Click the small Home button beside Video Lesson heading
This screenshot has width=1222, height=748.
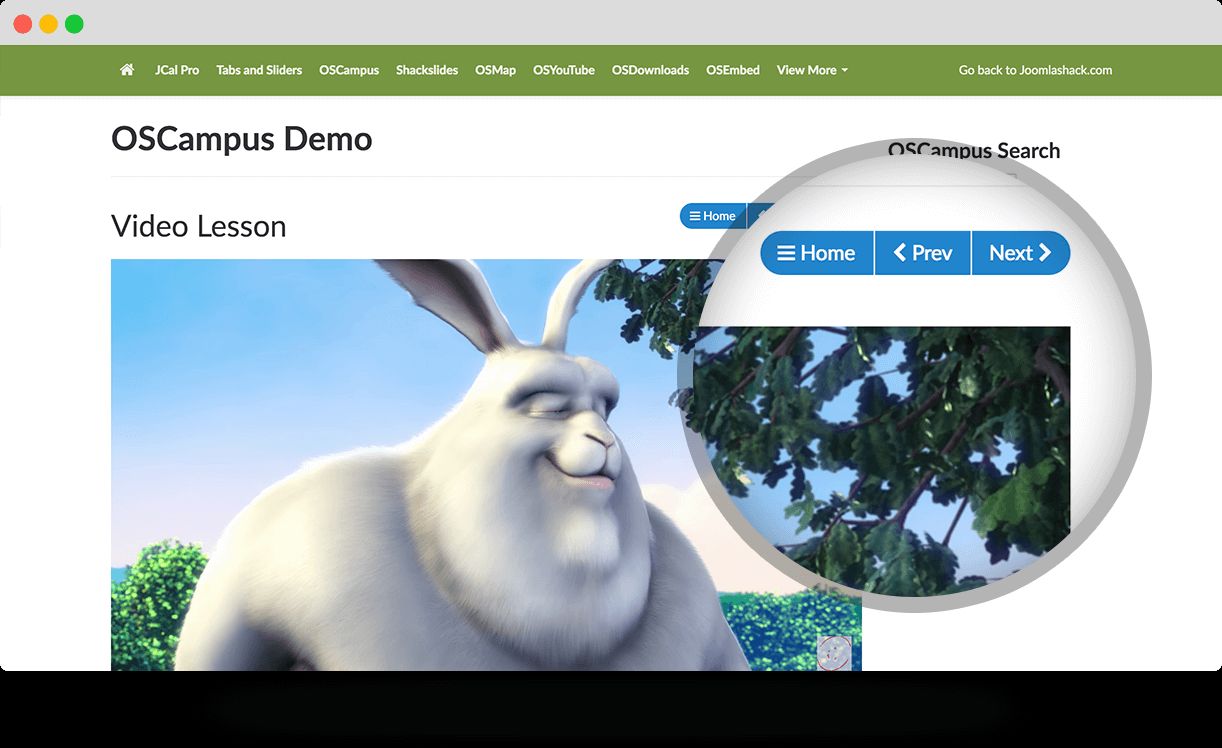713,216
